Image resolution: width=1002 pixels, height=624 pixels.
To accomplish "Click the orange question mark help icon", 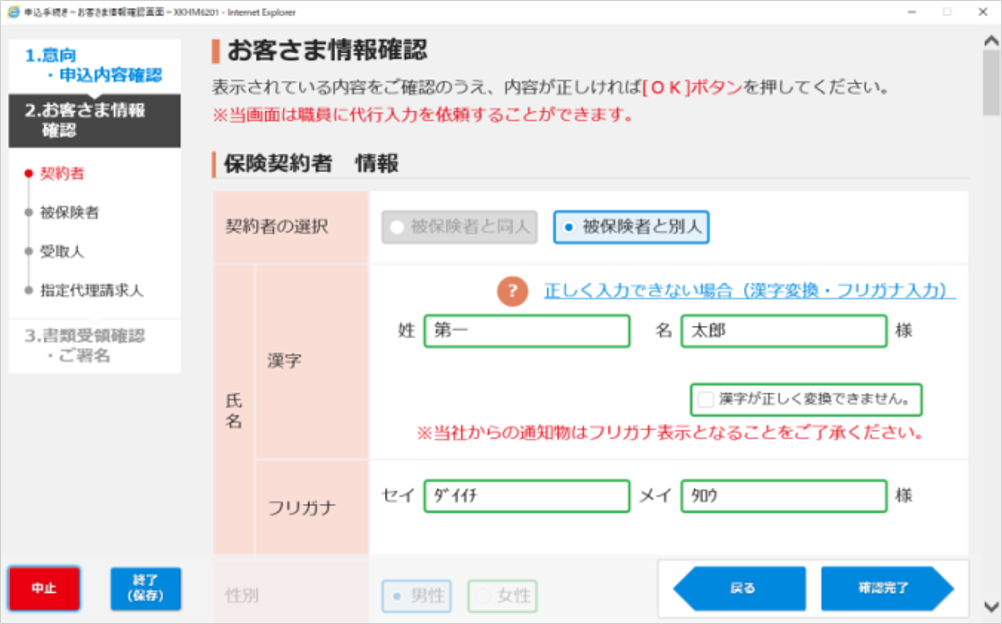I will pos(512,292).
